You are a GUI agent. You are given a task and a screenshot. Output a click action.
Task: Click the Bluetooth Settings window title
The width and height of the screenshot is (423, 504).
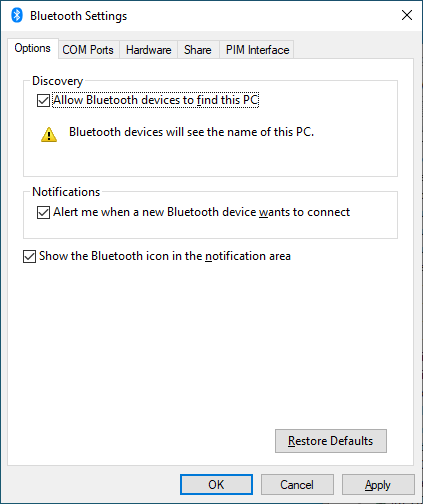tap(79, 16)
